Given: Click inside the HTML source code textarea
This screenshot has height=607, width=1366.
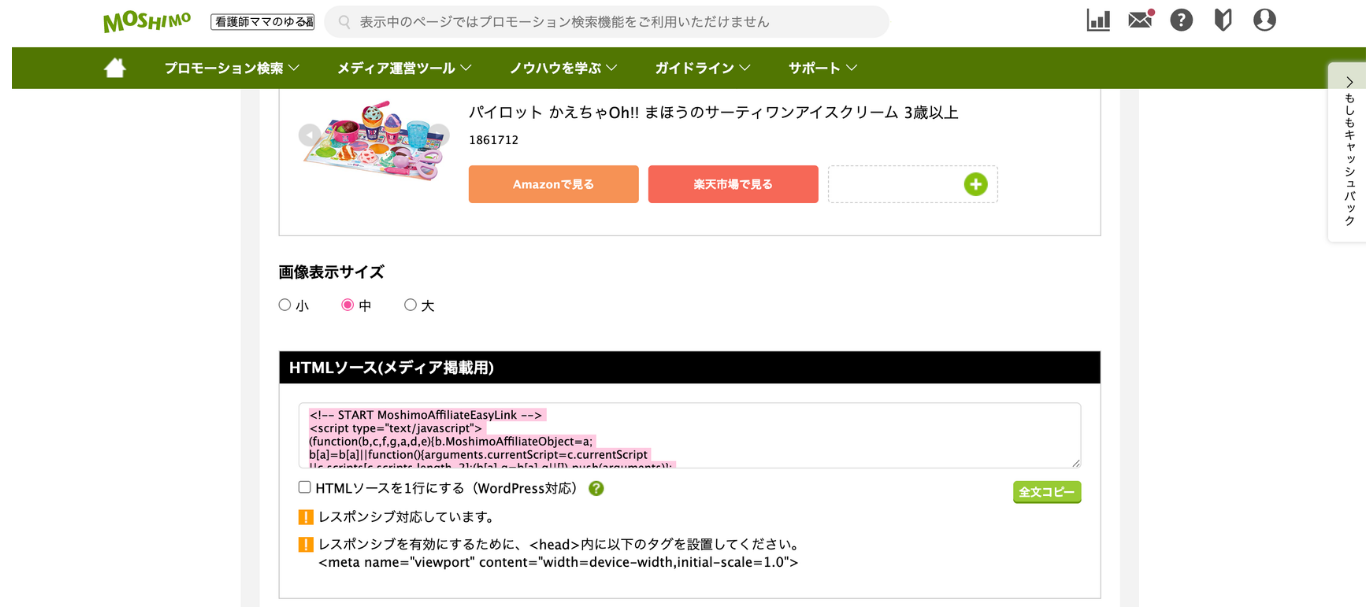Looking at the screenshot, I should pyautogui.click(x=689, y=436).
